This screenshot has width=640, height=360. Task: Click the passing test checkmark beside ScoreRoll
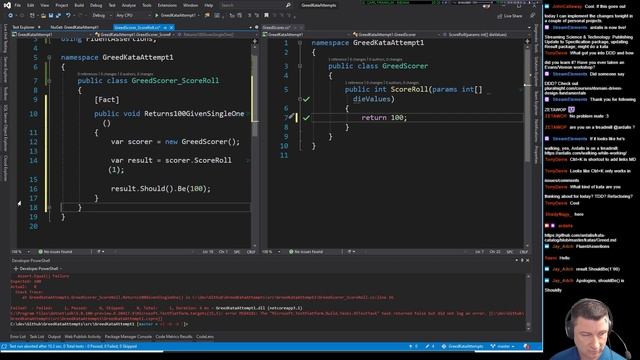coord(307,99)
